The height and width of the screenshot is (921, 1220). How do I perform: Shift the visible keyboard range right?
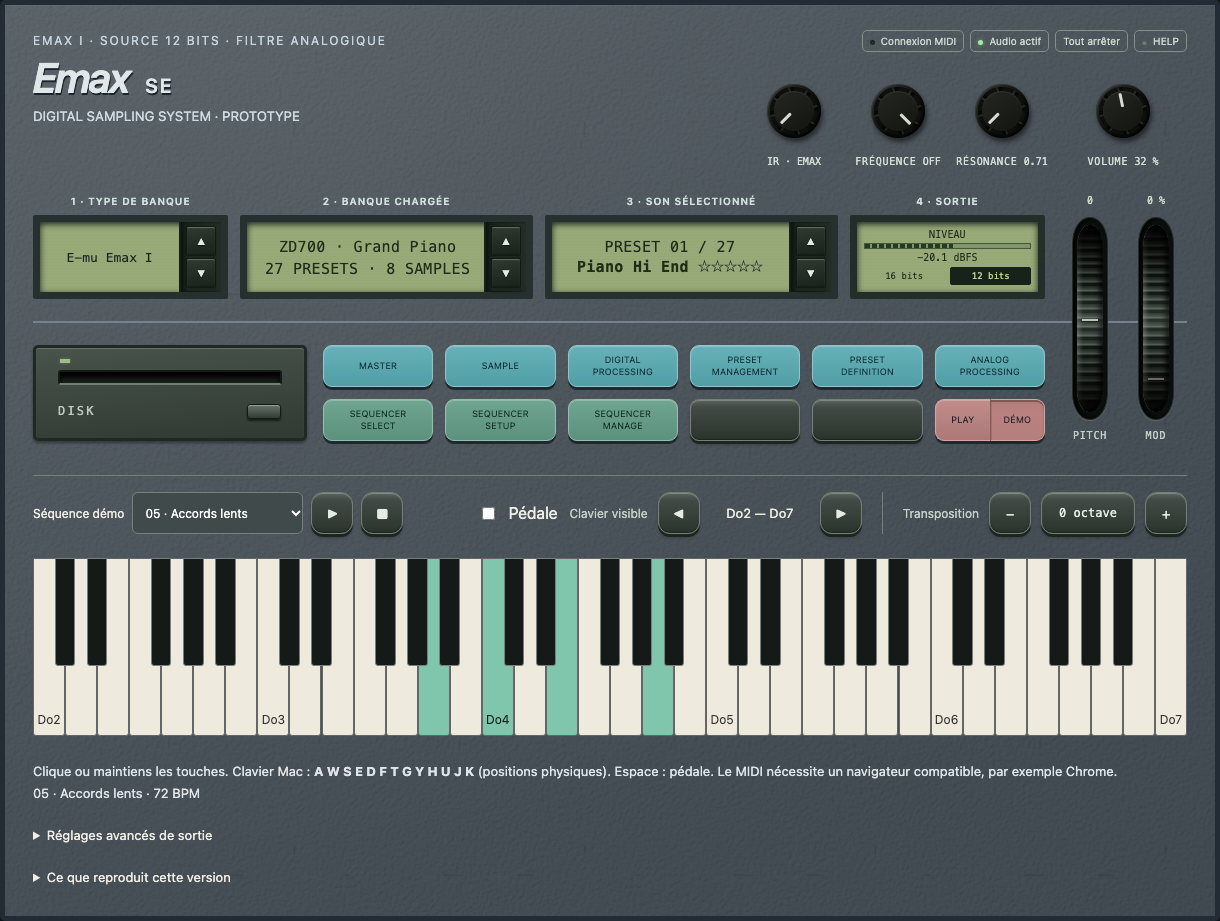[841, 514]
